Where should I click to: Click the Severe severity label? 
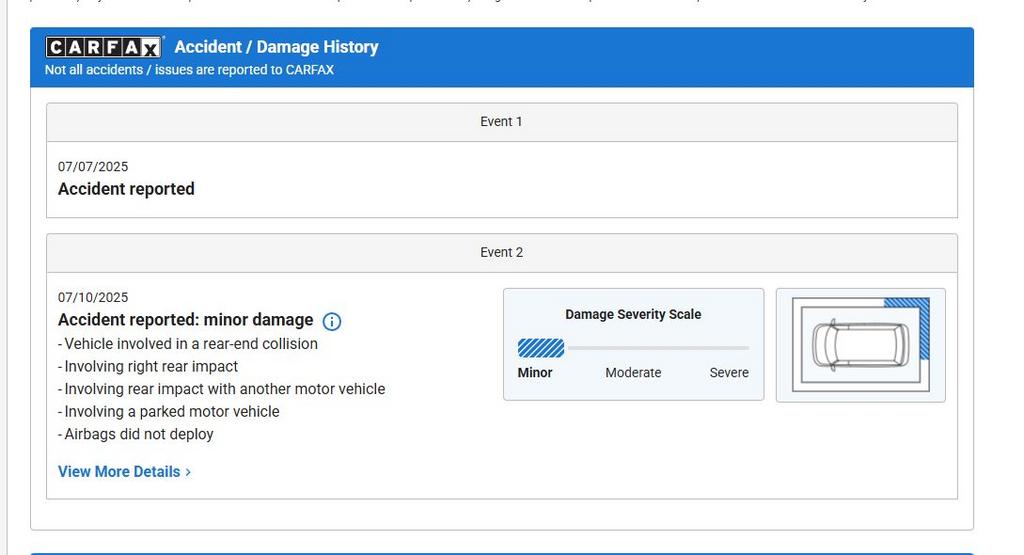[x=729, y=373]
